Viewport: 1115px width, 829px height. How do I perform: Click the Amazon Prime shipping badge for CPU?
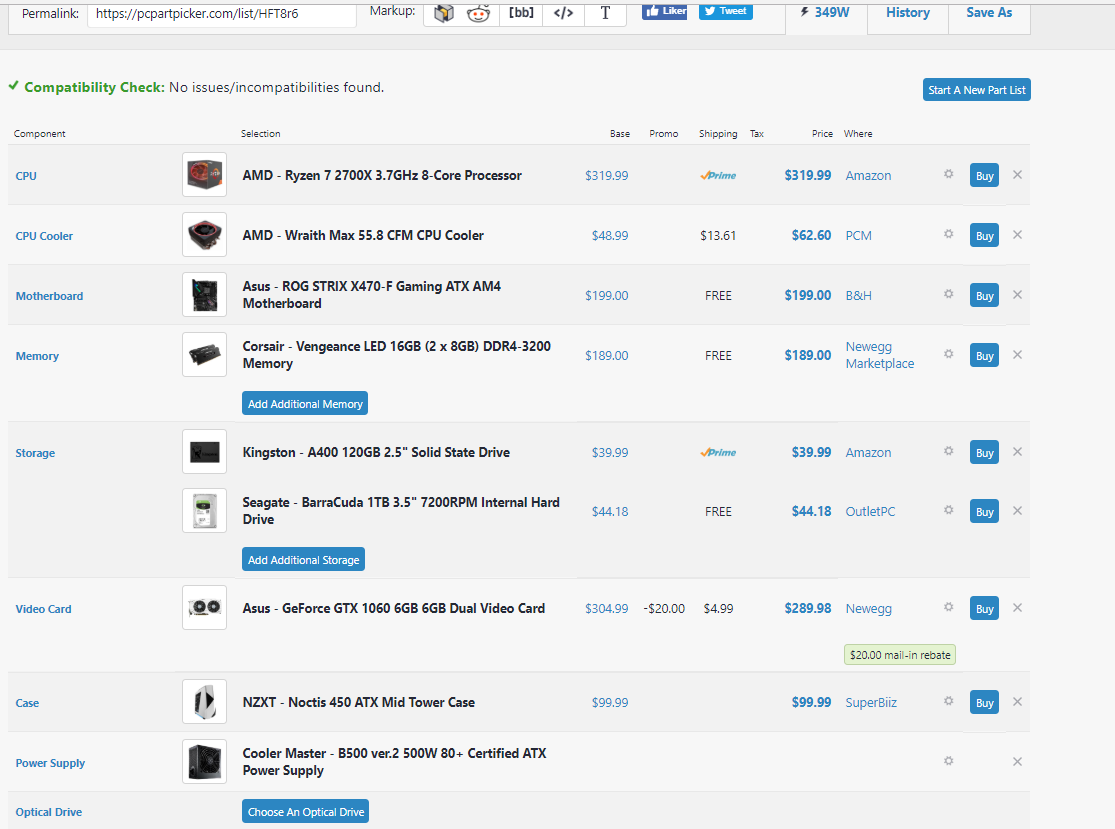718,176
